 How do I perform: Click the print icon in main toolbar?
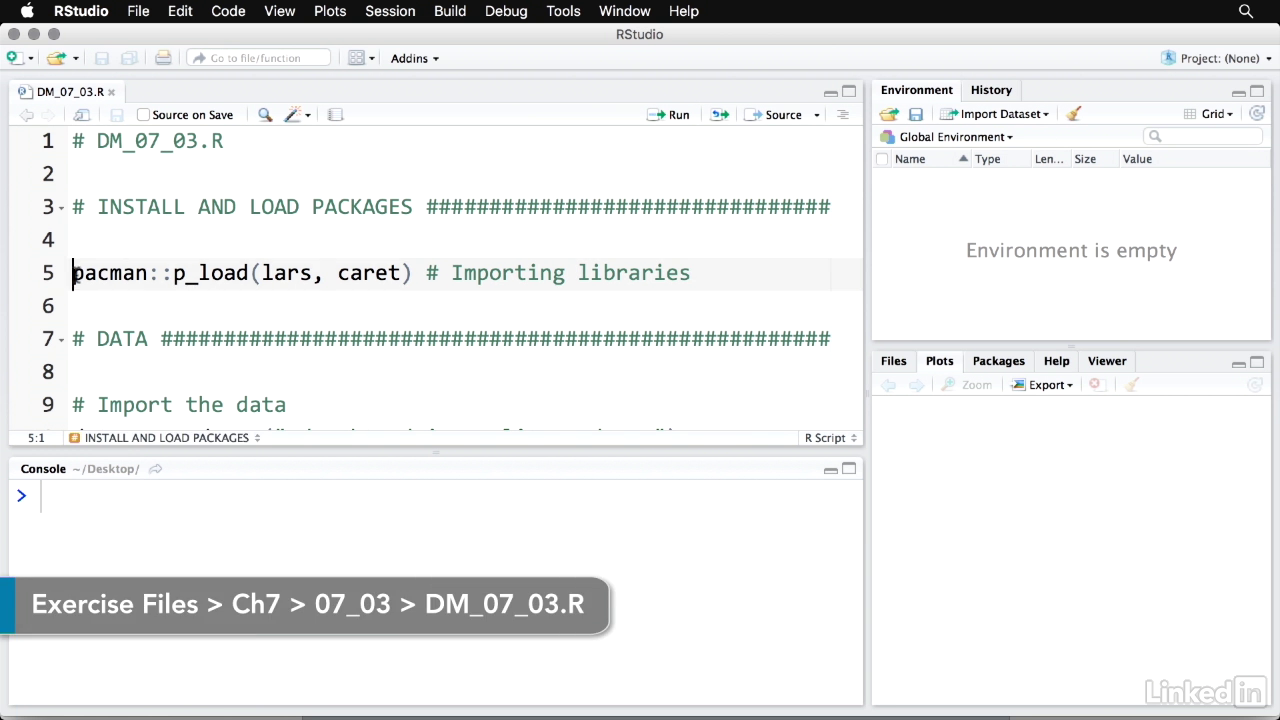tap(163, 58)
